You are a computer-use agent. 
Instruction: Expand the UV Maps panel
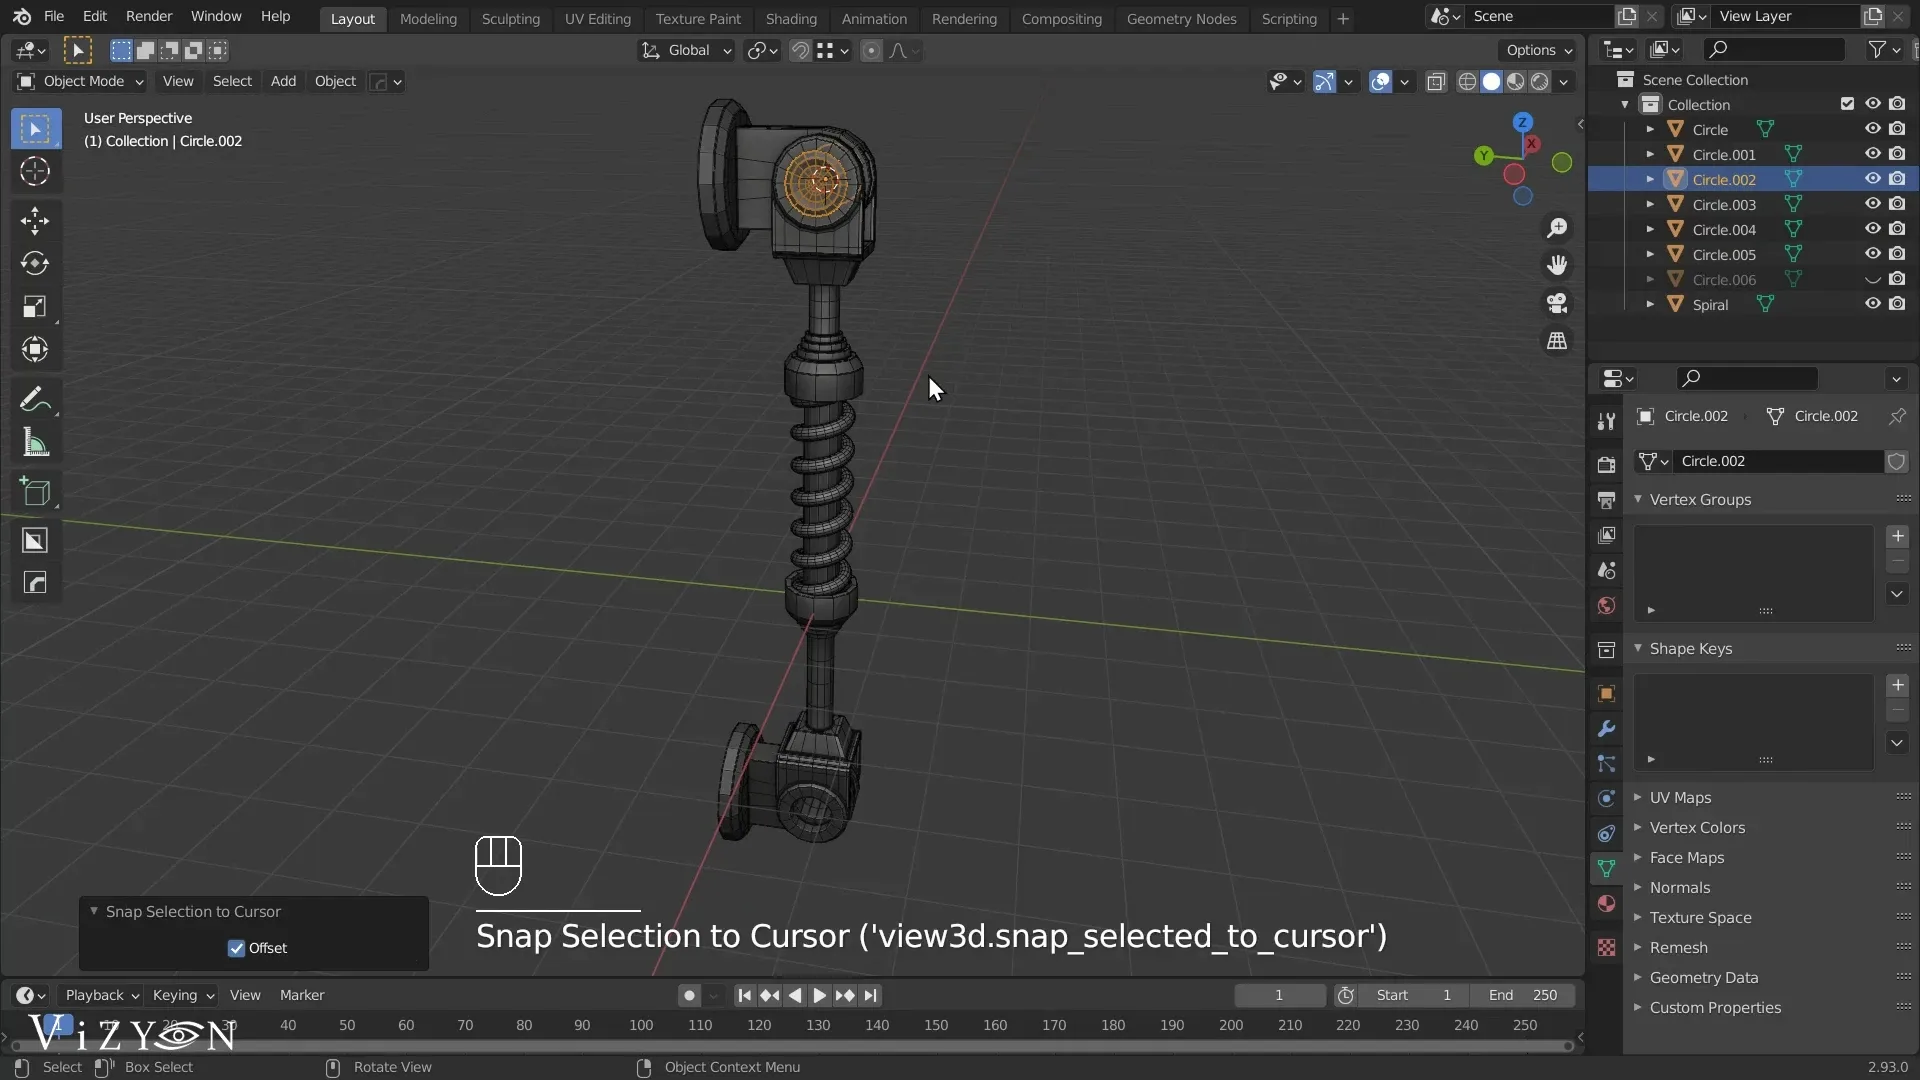click(x=1680, y=797)
